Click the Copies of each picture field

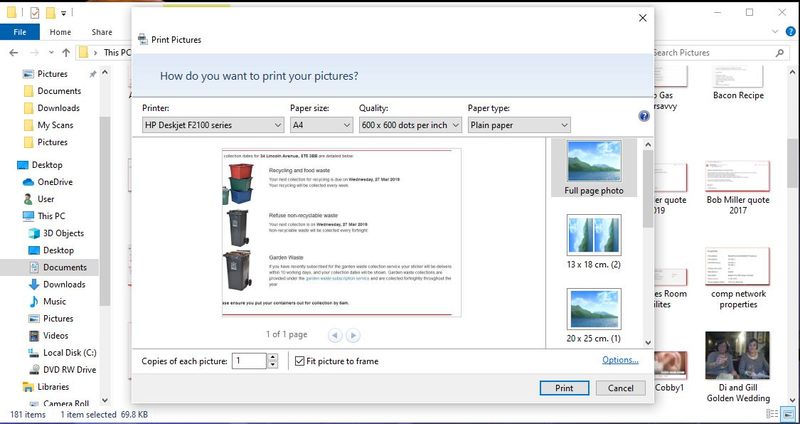point(247,361)
